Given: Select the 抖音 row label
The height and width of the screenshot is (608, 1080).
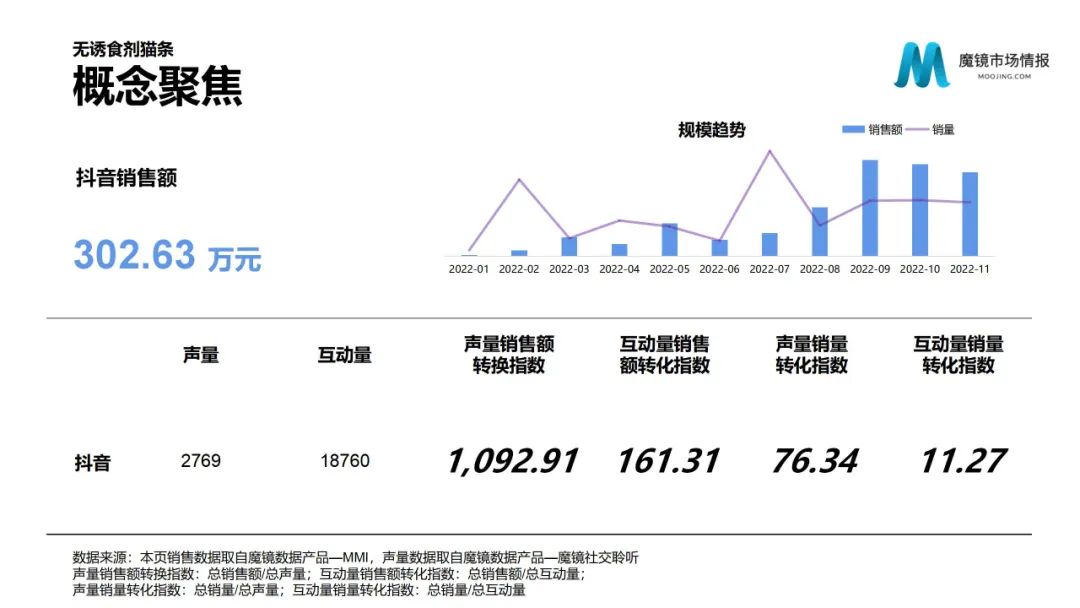Looking at the screenshot, I should click(93, 462).
